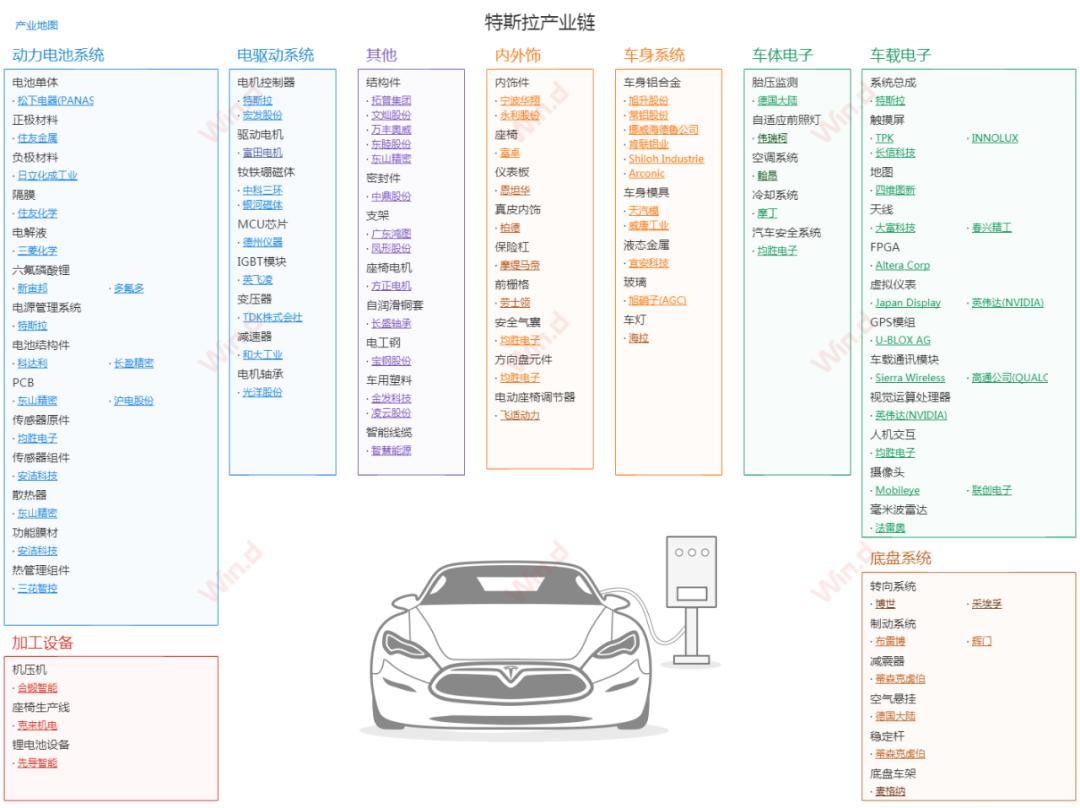Open 合锻智能 under 机压机

(x=37, y=688)
